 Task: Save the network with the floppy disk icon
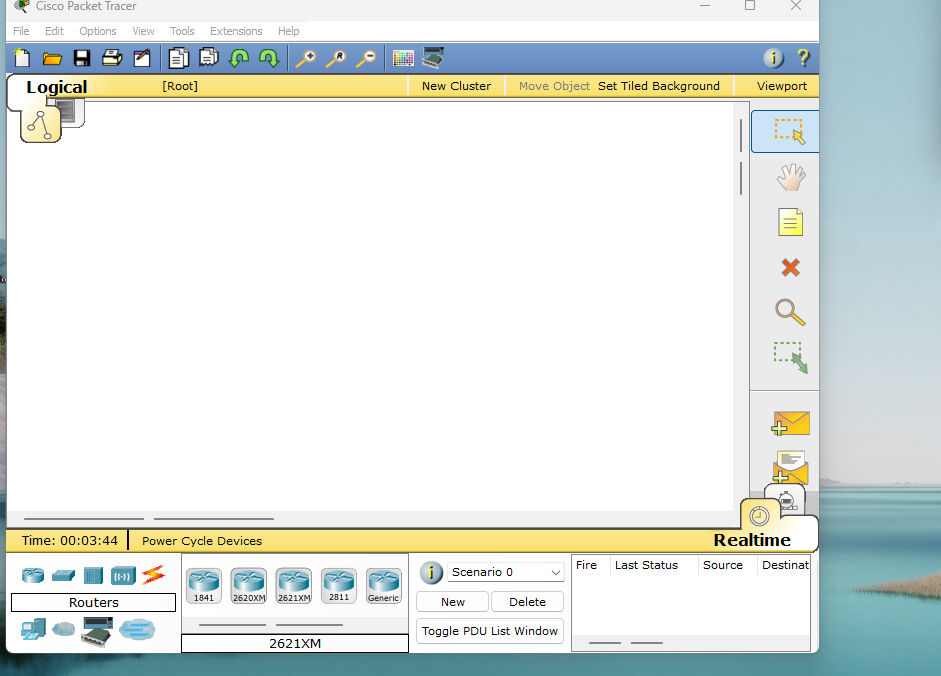82,58
